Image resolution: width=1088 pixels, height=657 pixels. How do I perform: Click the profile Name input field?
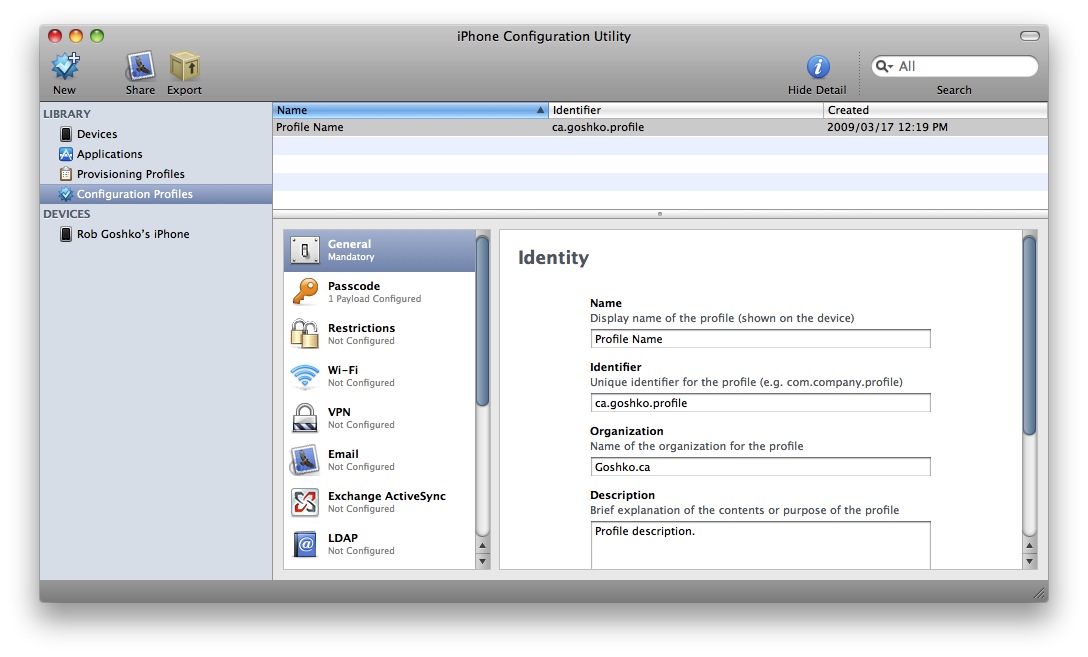click(x=760, y=339)
